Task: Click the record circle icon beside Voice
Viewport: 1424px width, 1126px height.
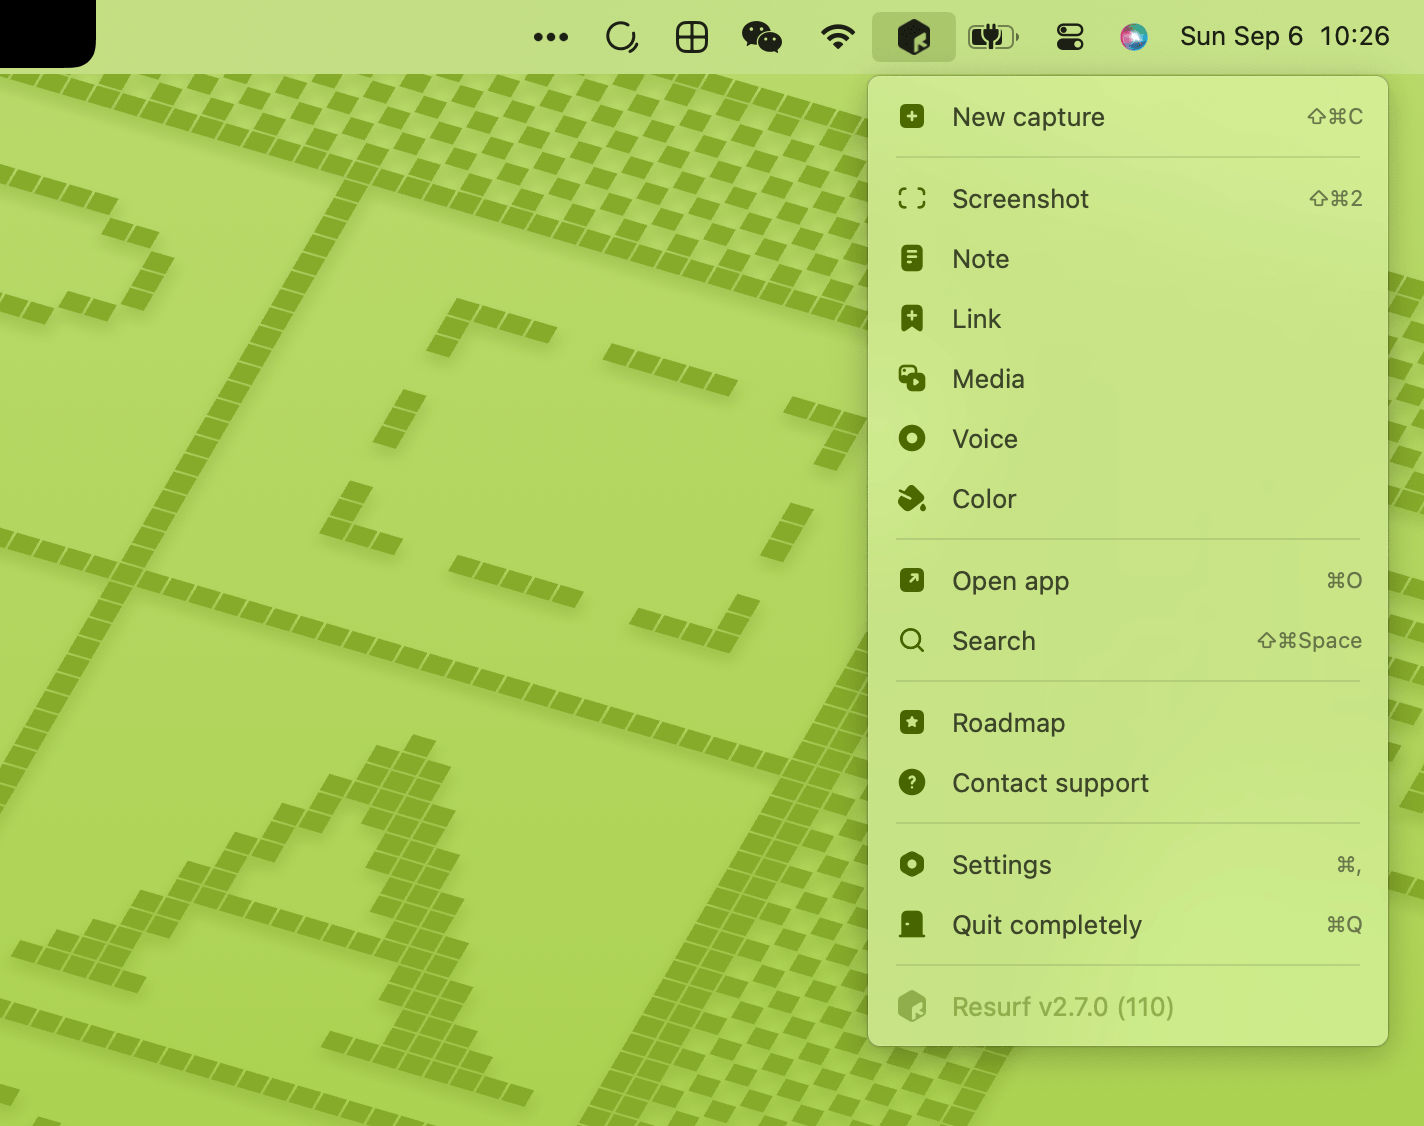Action: tap(912, 439)
